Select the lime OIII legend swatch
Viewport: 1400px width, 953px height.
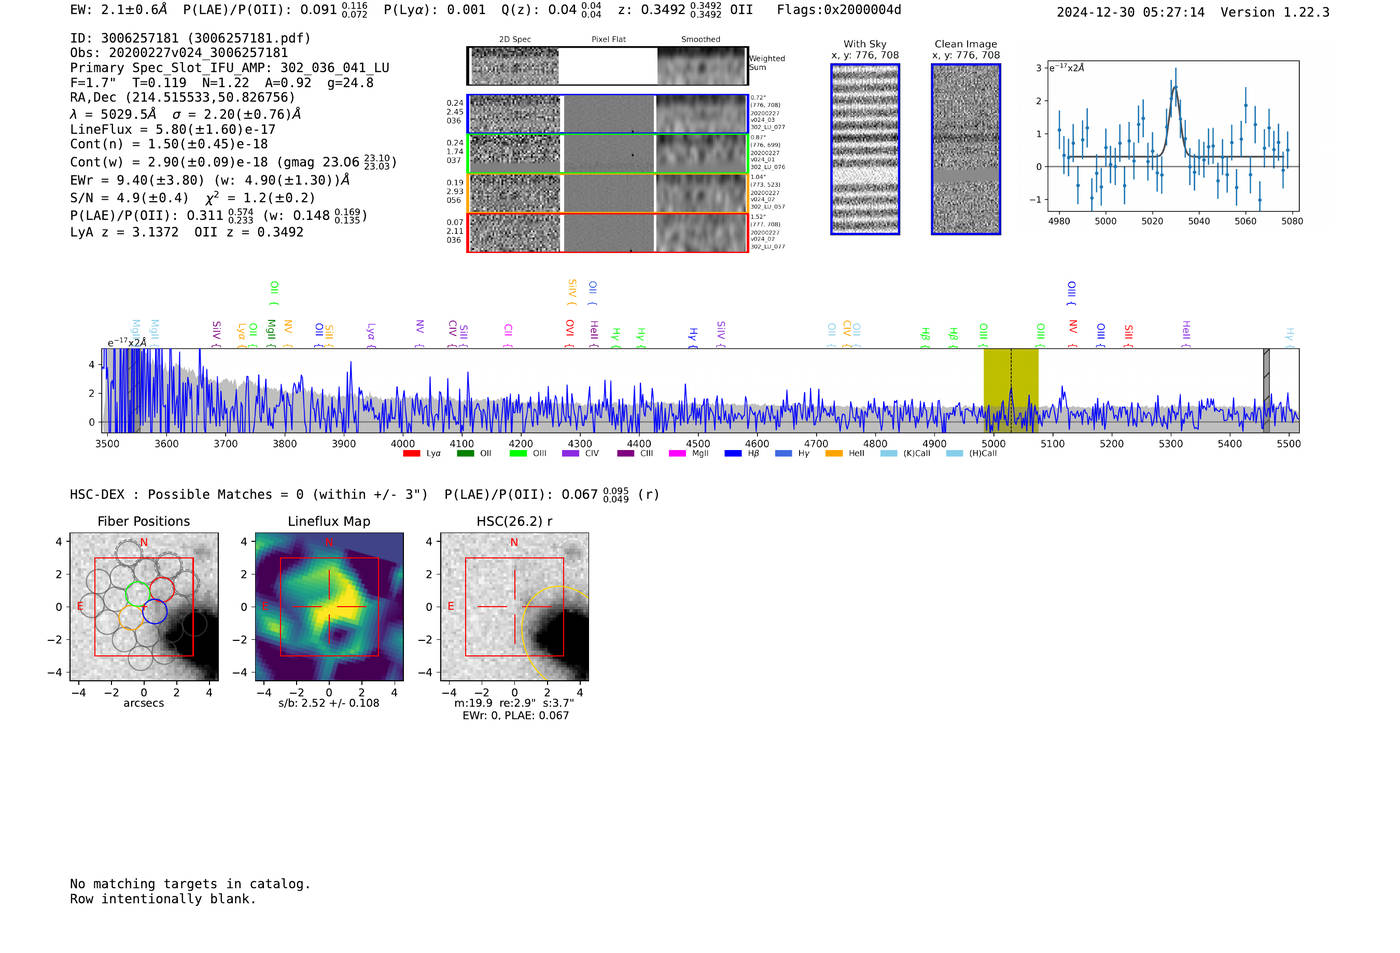pos(518,453)
